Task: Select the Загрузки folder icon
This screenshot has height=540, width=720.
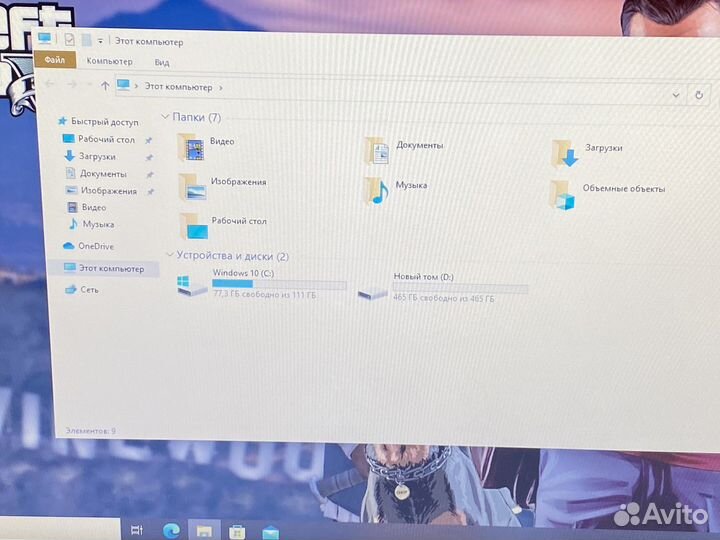Action: point(565,154)
